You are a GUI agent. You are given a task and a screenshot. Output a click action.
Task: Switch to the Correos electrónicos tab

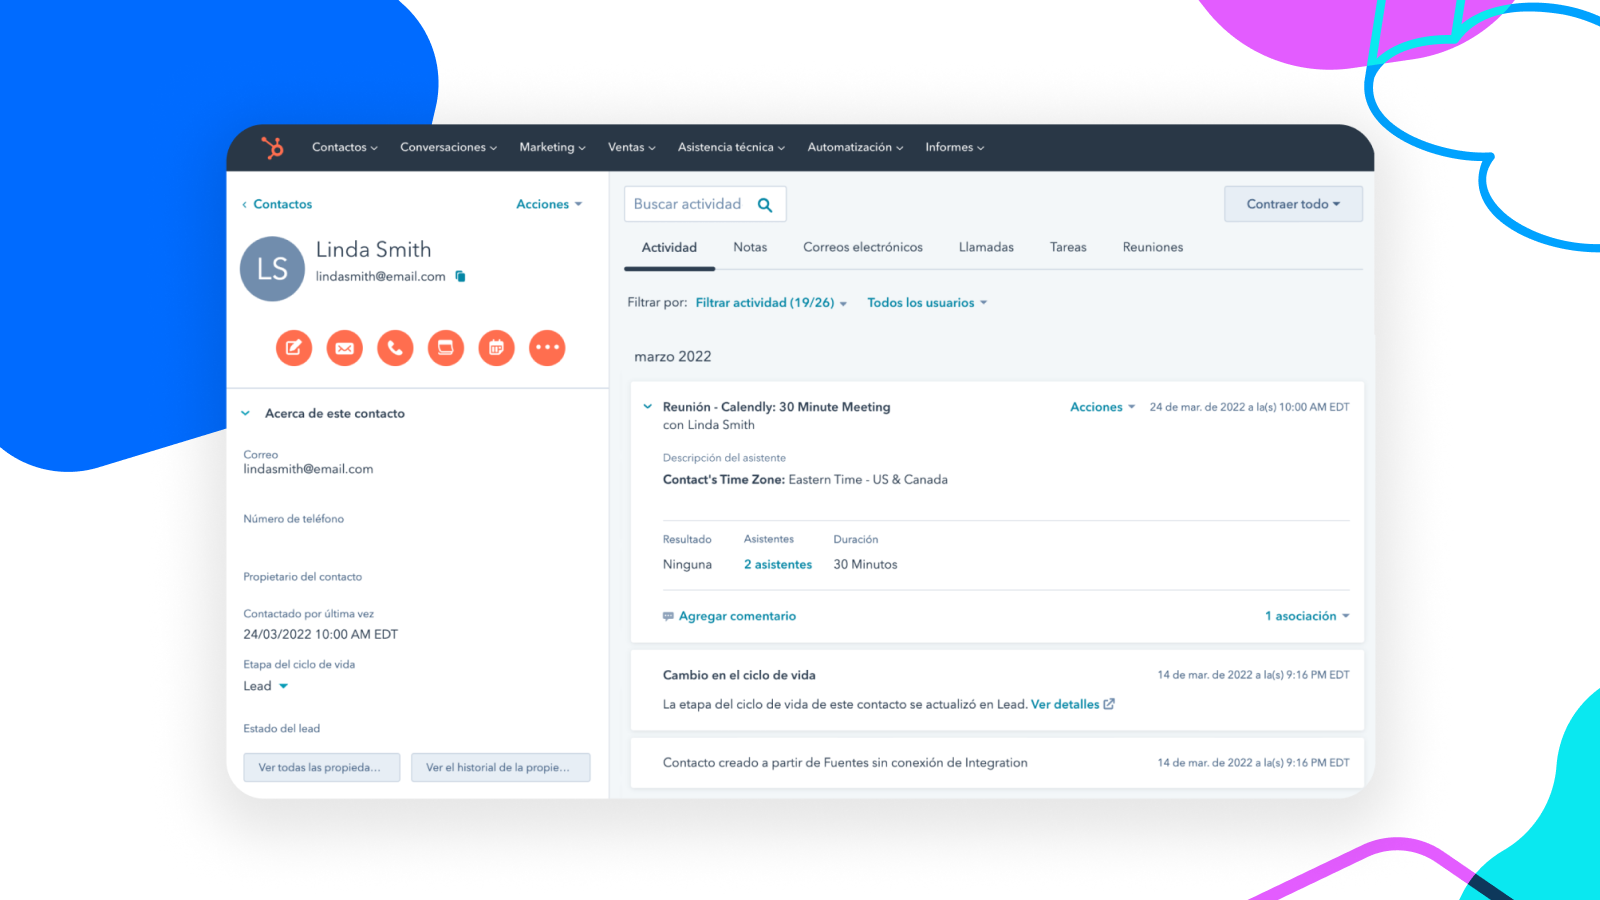tap(862, 247)
